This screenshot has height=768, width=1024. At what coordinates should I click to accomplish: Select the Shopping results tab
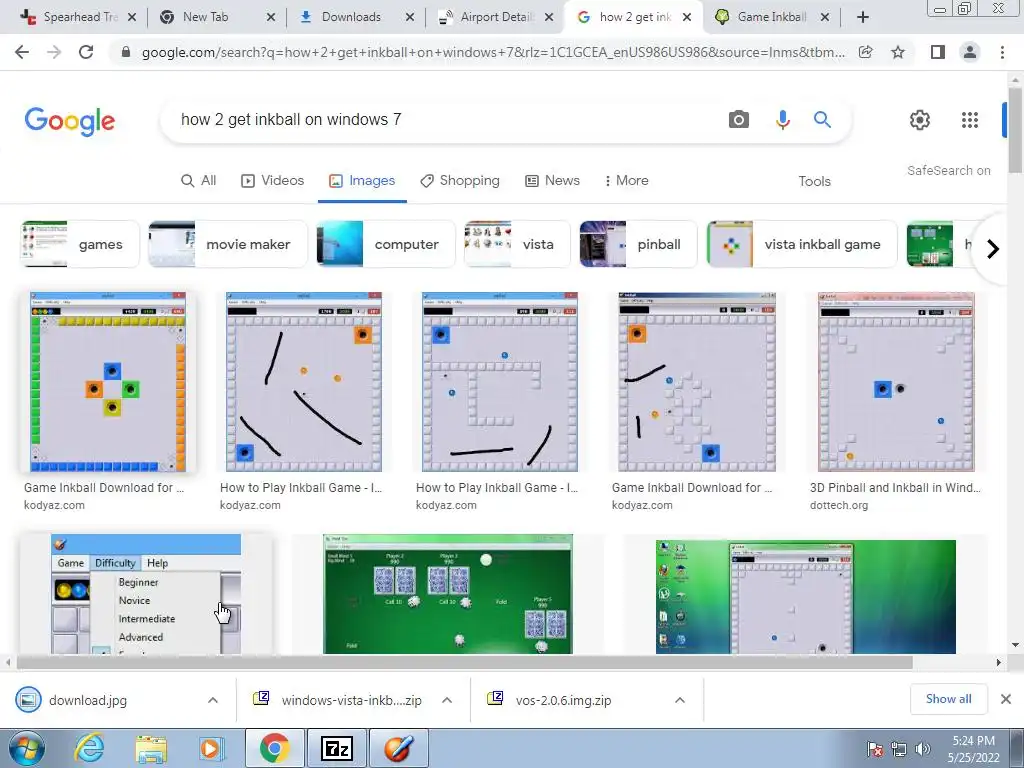coord(460,180)
